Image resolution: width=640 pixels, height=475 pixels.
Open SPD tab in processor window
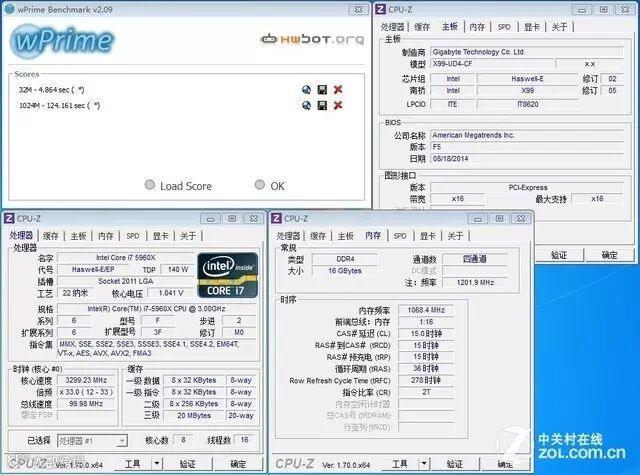[x=133, y=236]
